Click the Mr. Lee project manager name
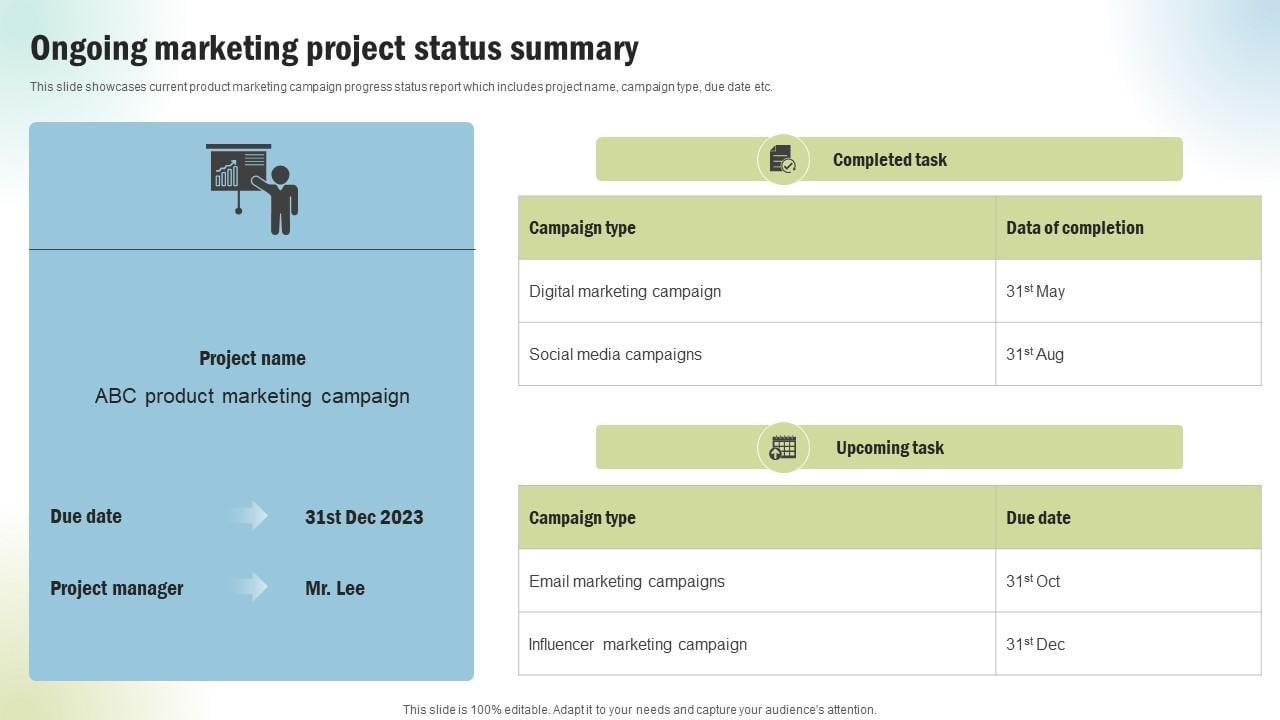1280x720 pixels. pyautogui.click(x=335, y=588)
